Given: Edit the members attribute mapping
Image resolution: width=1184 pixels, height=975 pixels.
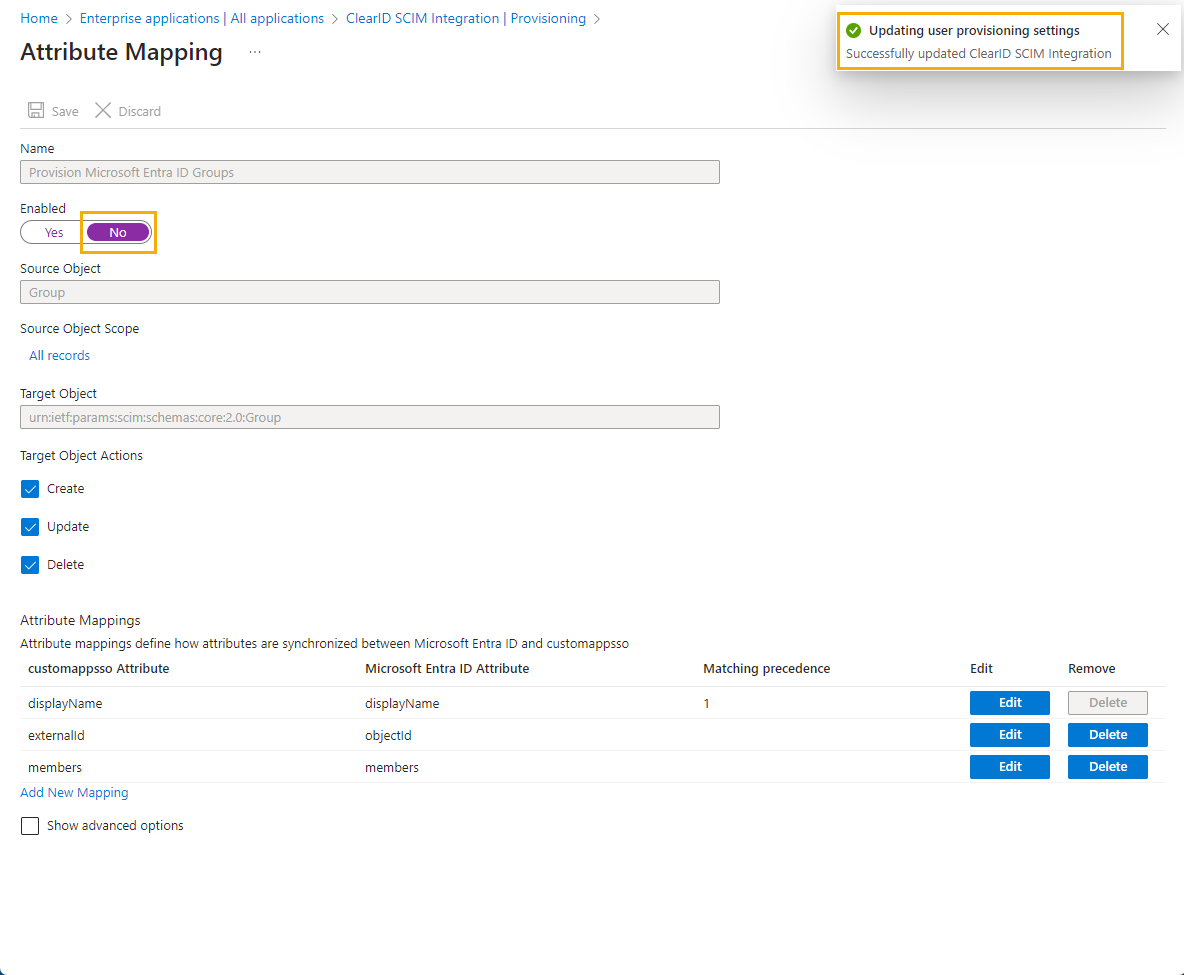Looking at the screenshot, I should pos(1009,766).
